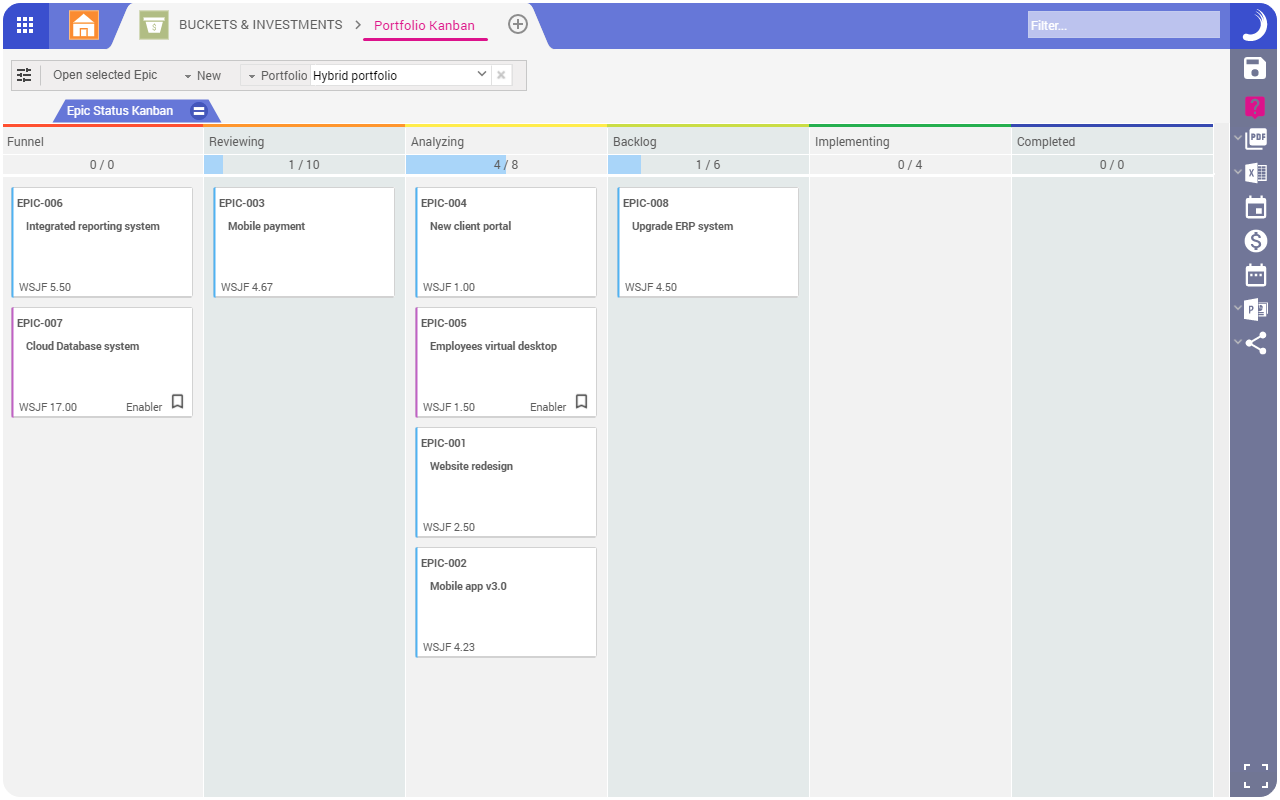Open the pink help icon
This screenshot has width=1280, height=800.
click(x=1255, y=106)
